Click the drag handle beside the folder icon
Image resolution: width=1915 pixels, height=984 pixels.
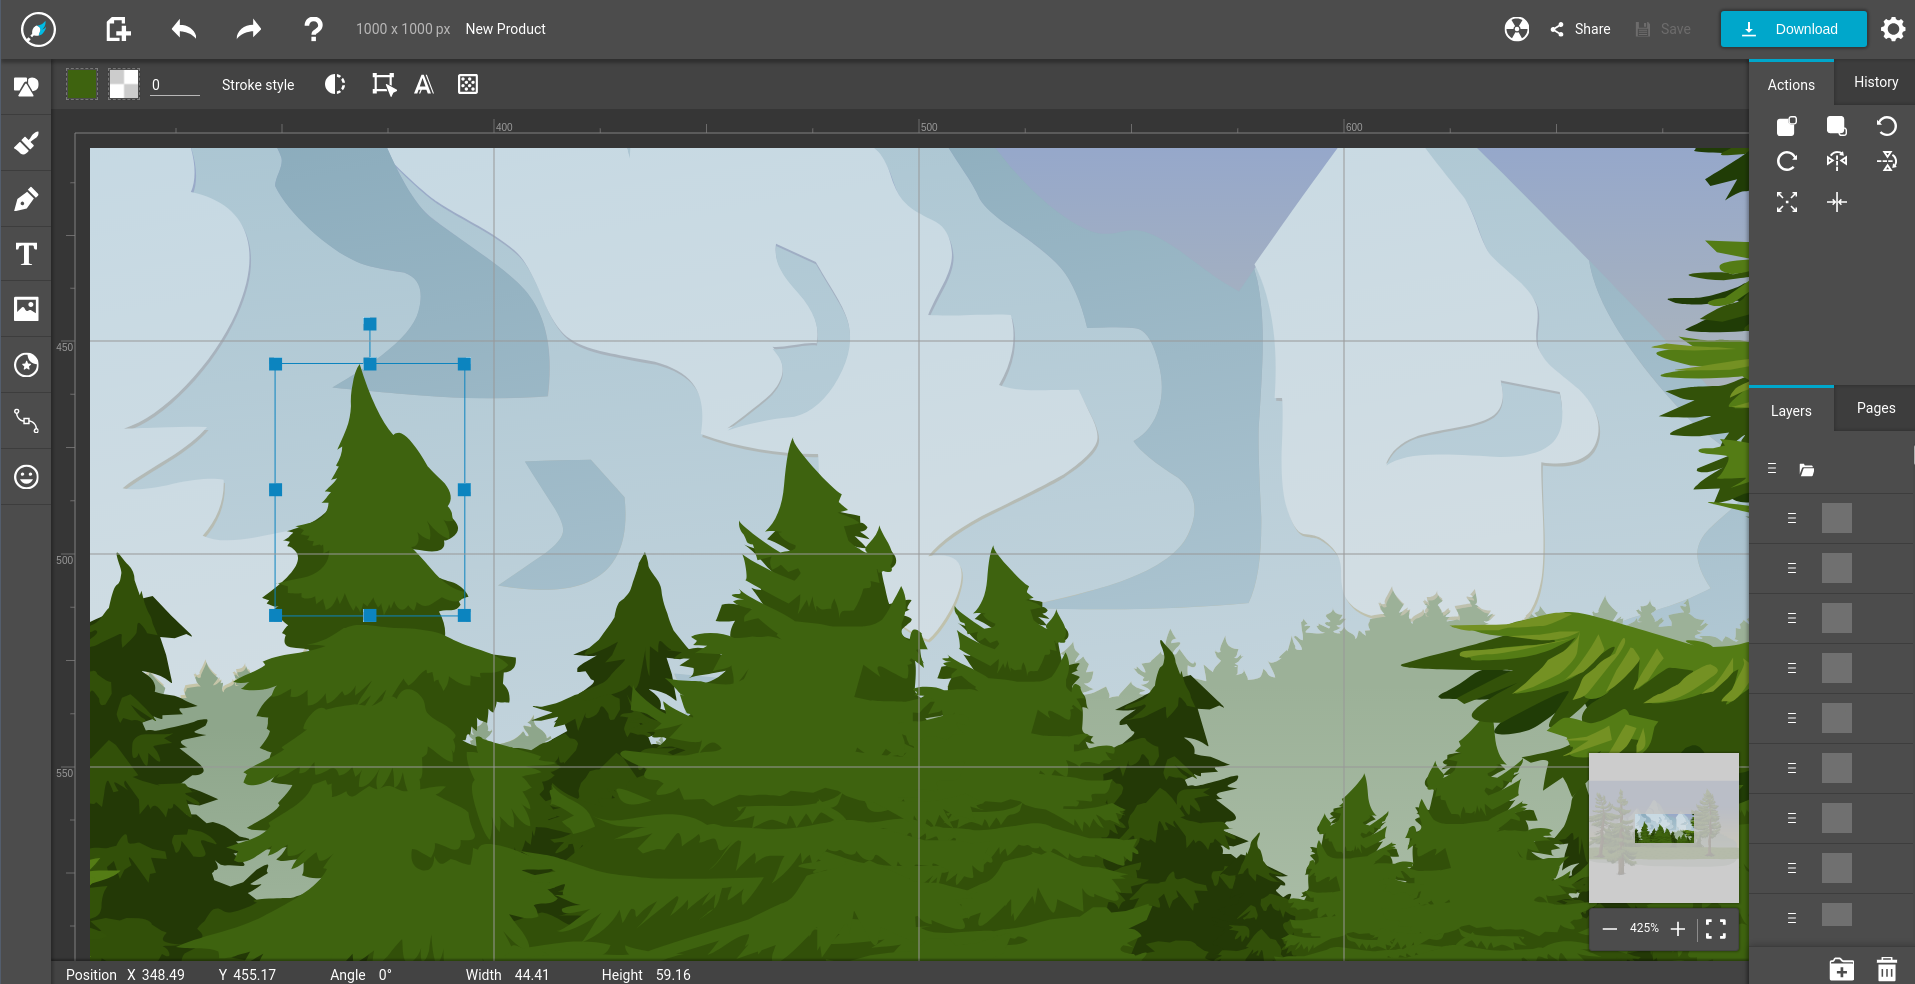tap(1772, 469)
